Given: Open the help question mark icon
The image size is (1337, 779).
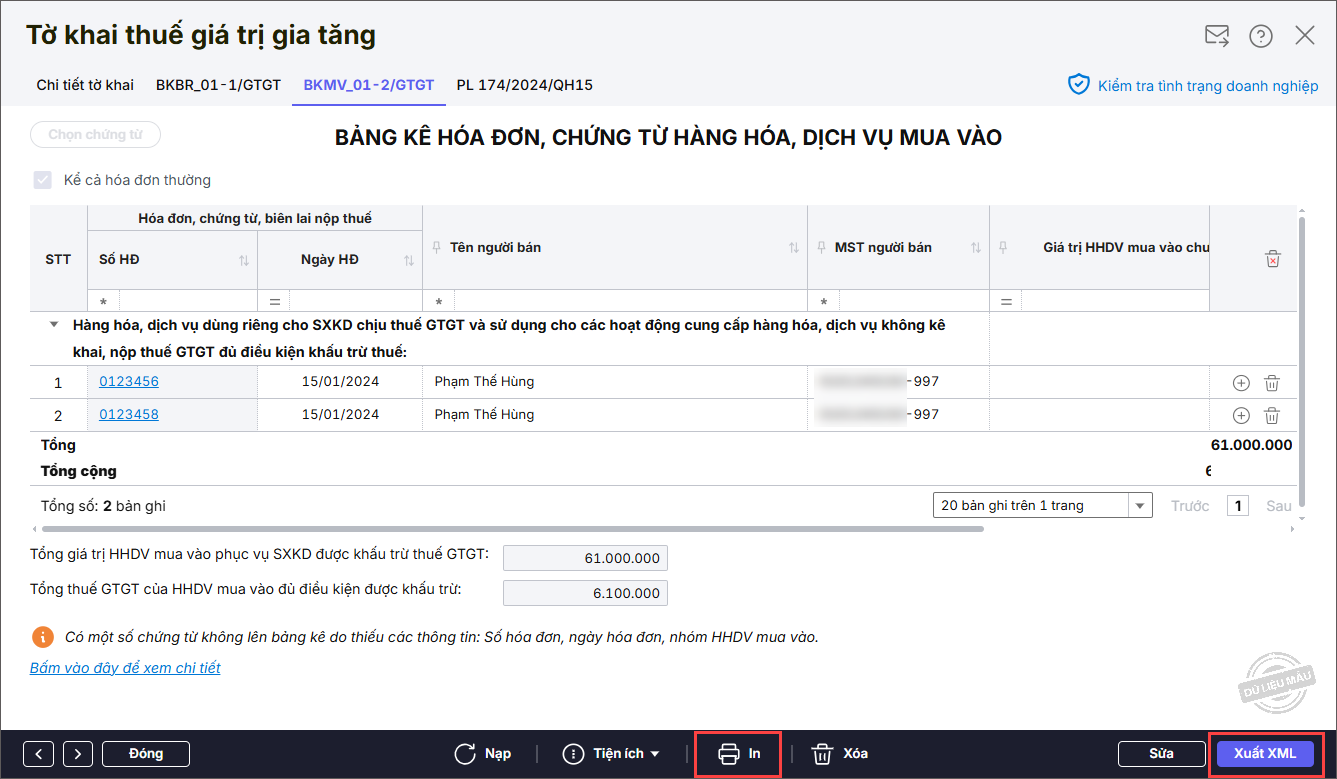Looking at the screenshot, I should coord(1261,36).
